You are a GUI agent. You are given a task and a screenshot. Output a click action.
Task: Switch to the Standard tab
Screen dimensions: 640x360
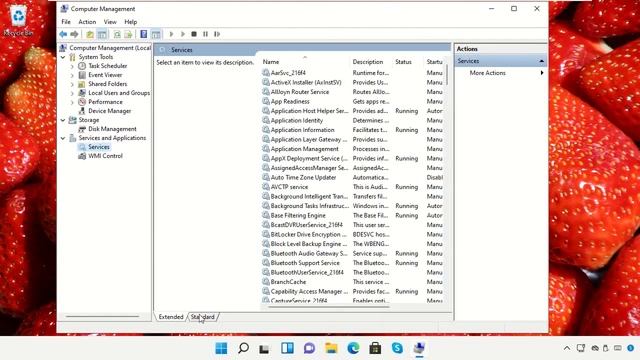point(203,317)
